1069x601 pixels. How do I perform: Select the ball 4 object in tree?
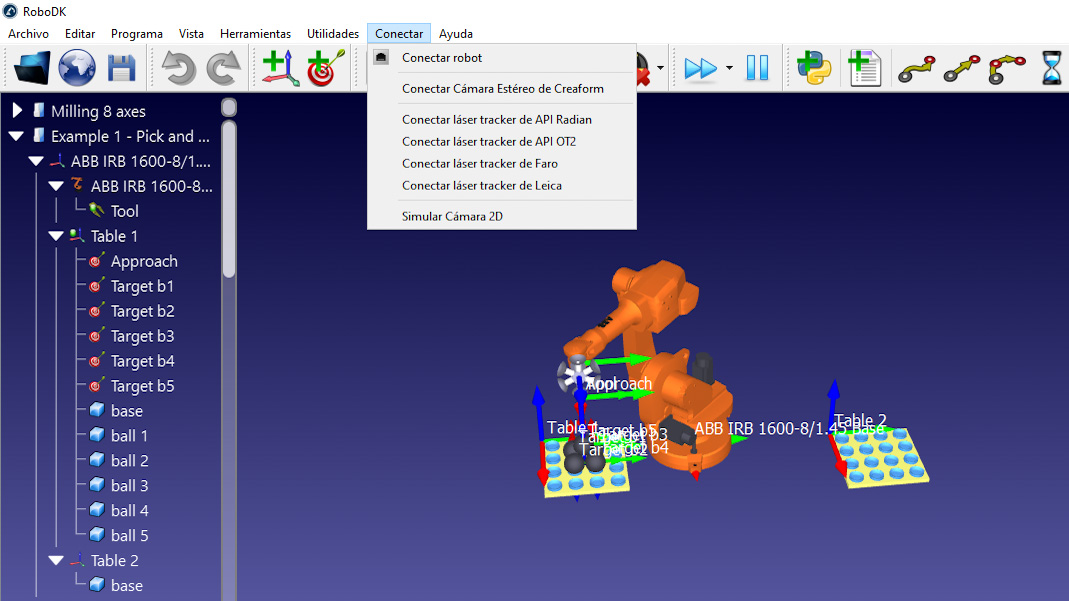tap(129, 511)
